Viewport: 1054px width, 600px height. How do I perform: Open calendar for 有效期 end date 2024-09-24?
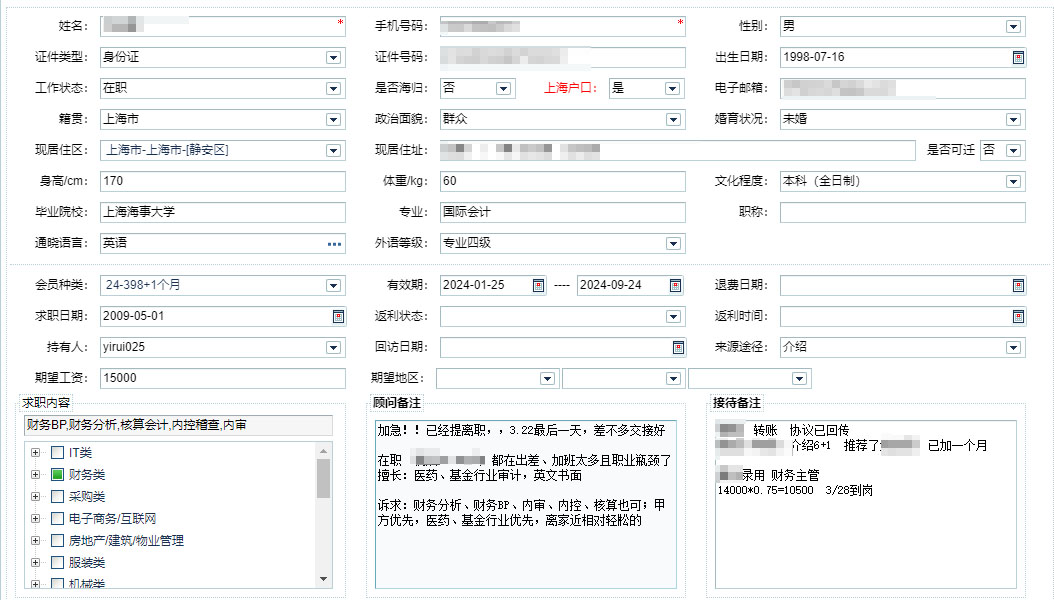tap(676, 286)
